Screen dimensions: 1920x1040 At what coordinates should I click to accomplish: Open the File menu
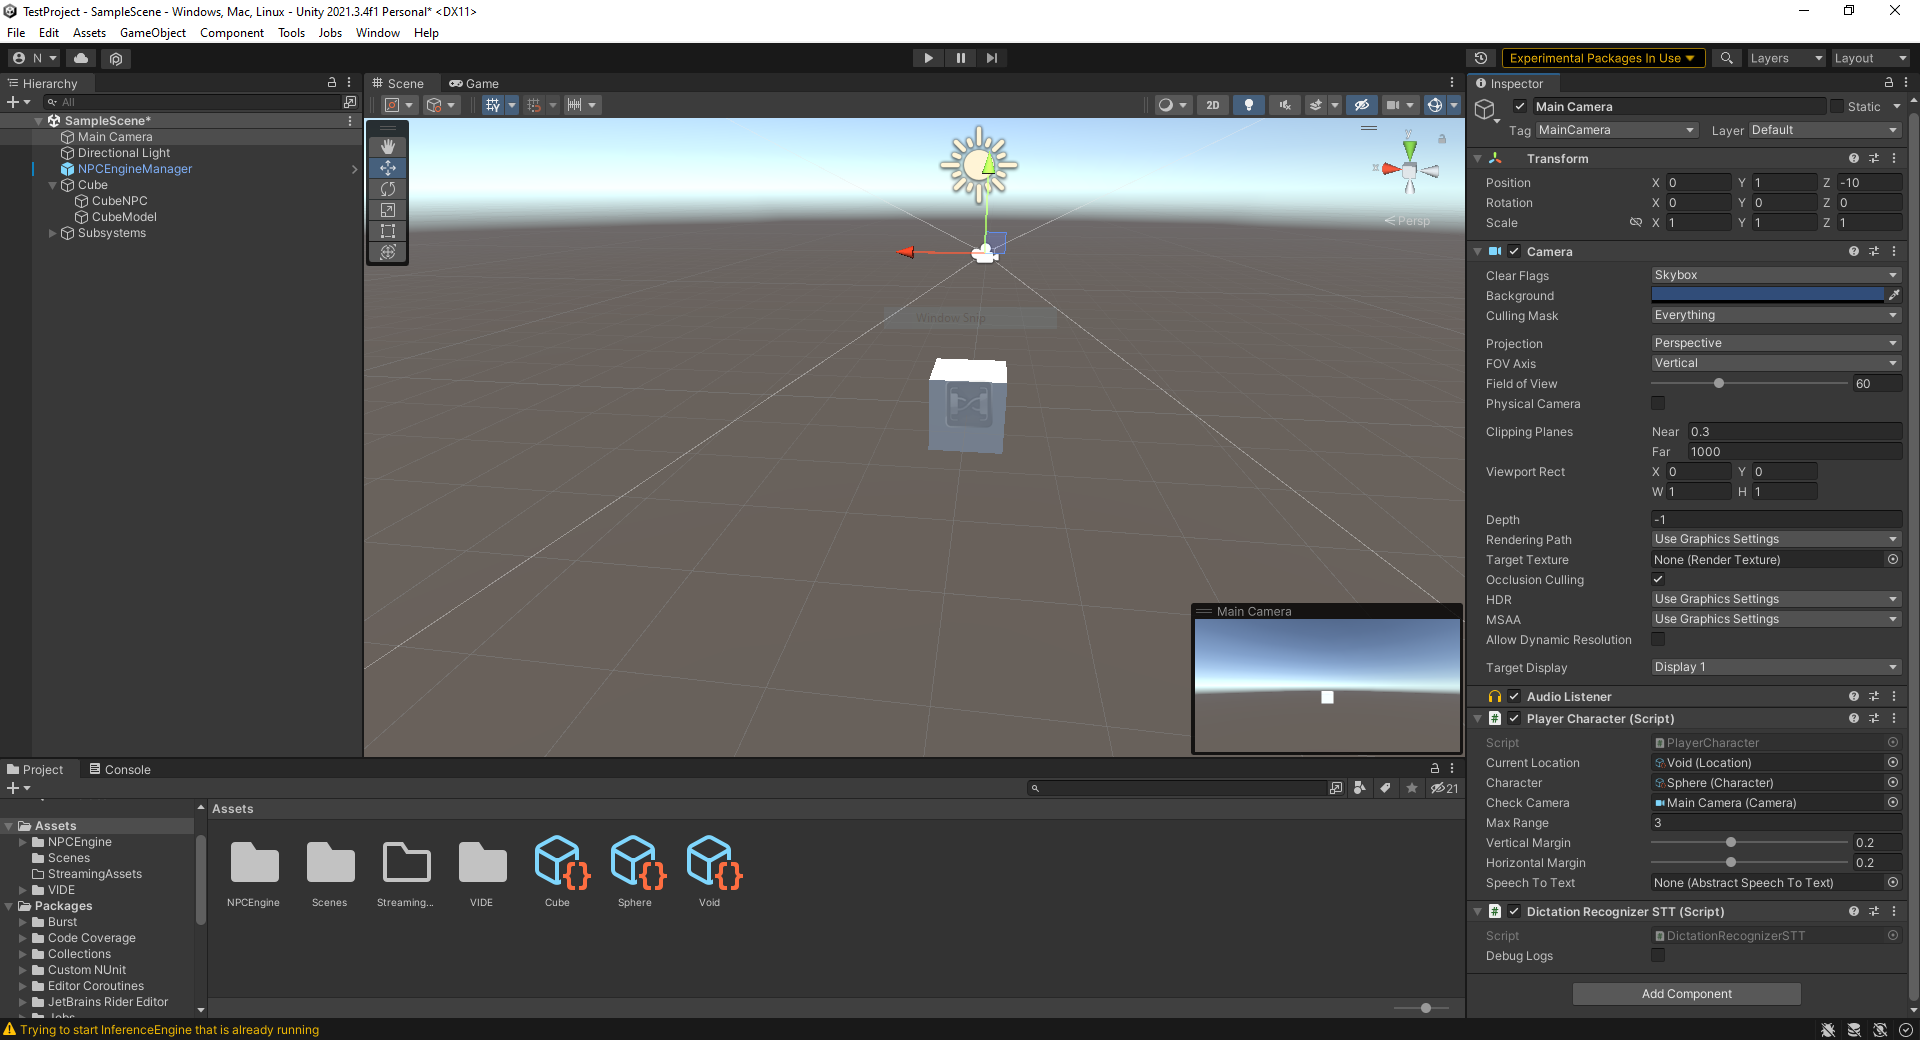(x=16, y=33)
